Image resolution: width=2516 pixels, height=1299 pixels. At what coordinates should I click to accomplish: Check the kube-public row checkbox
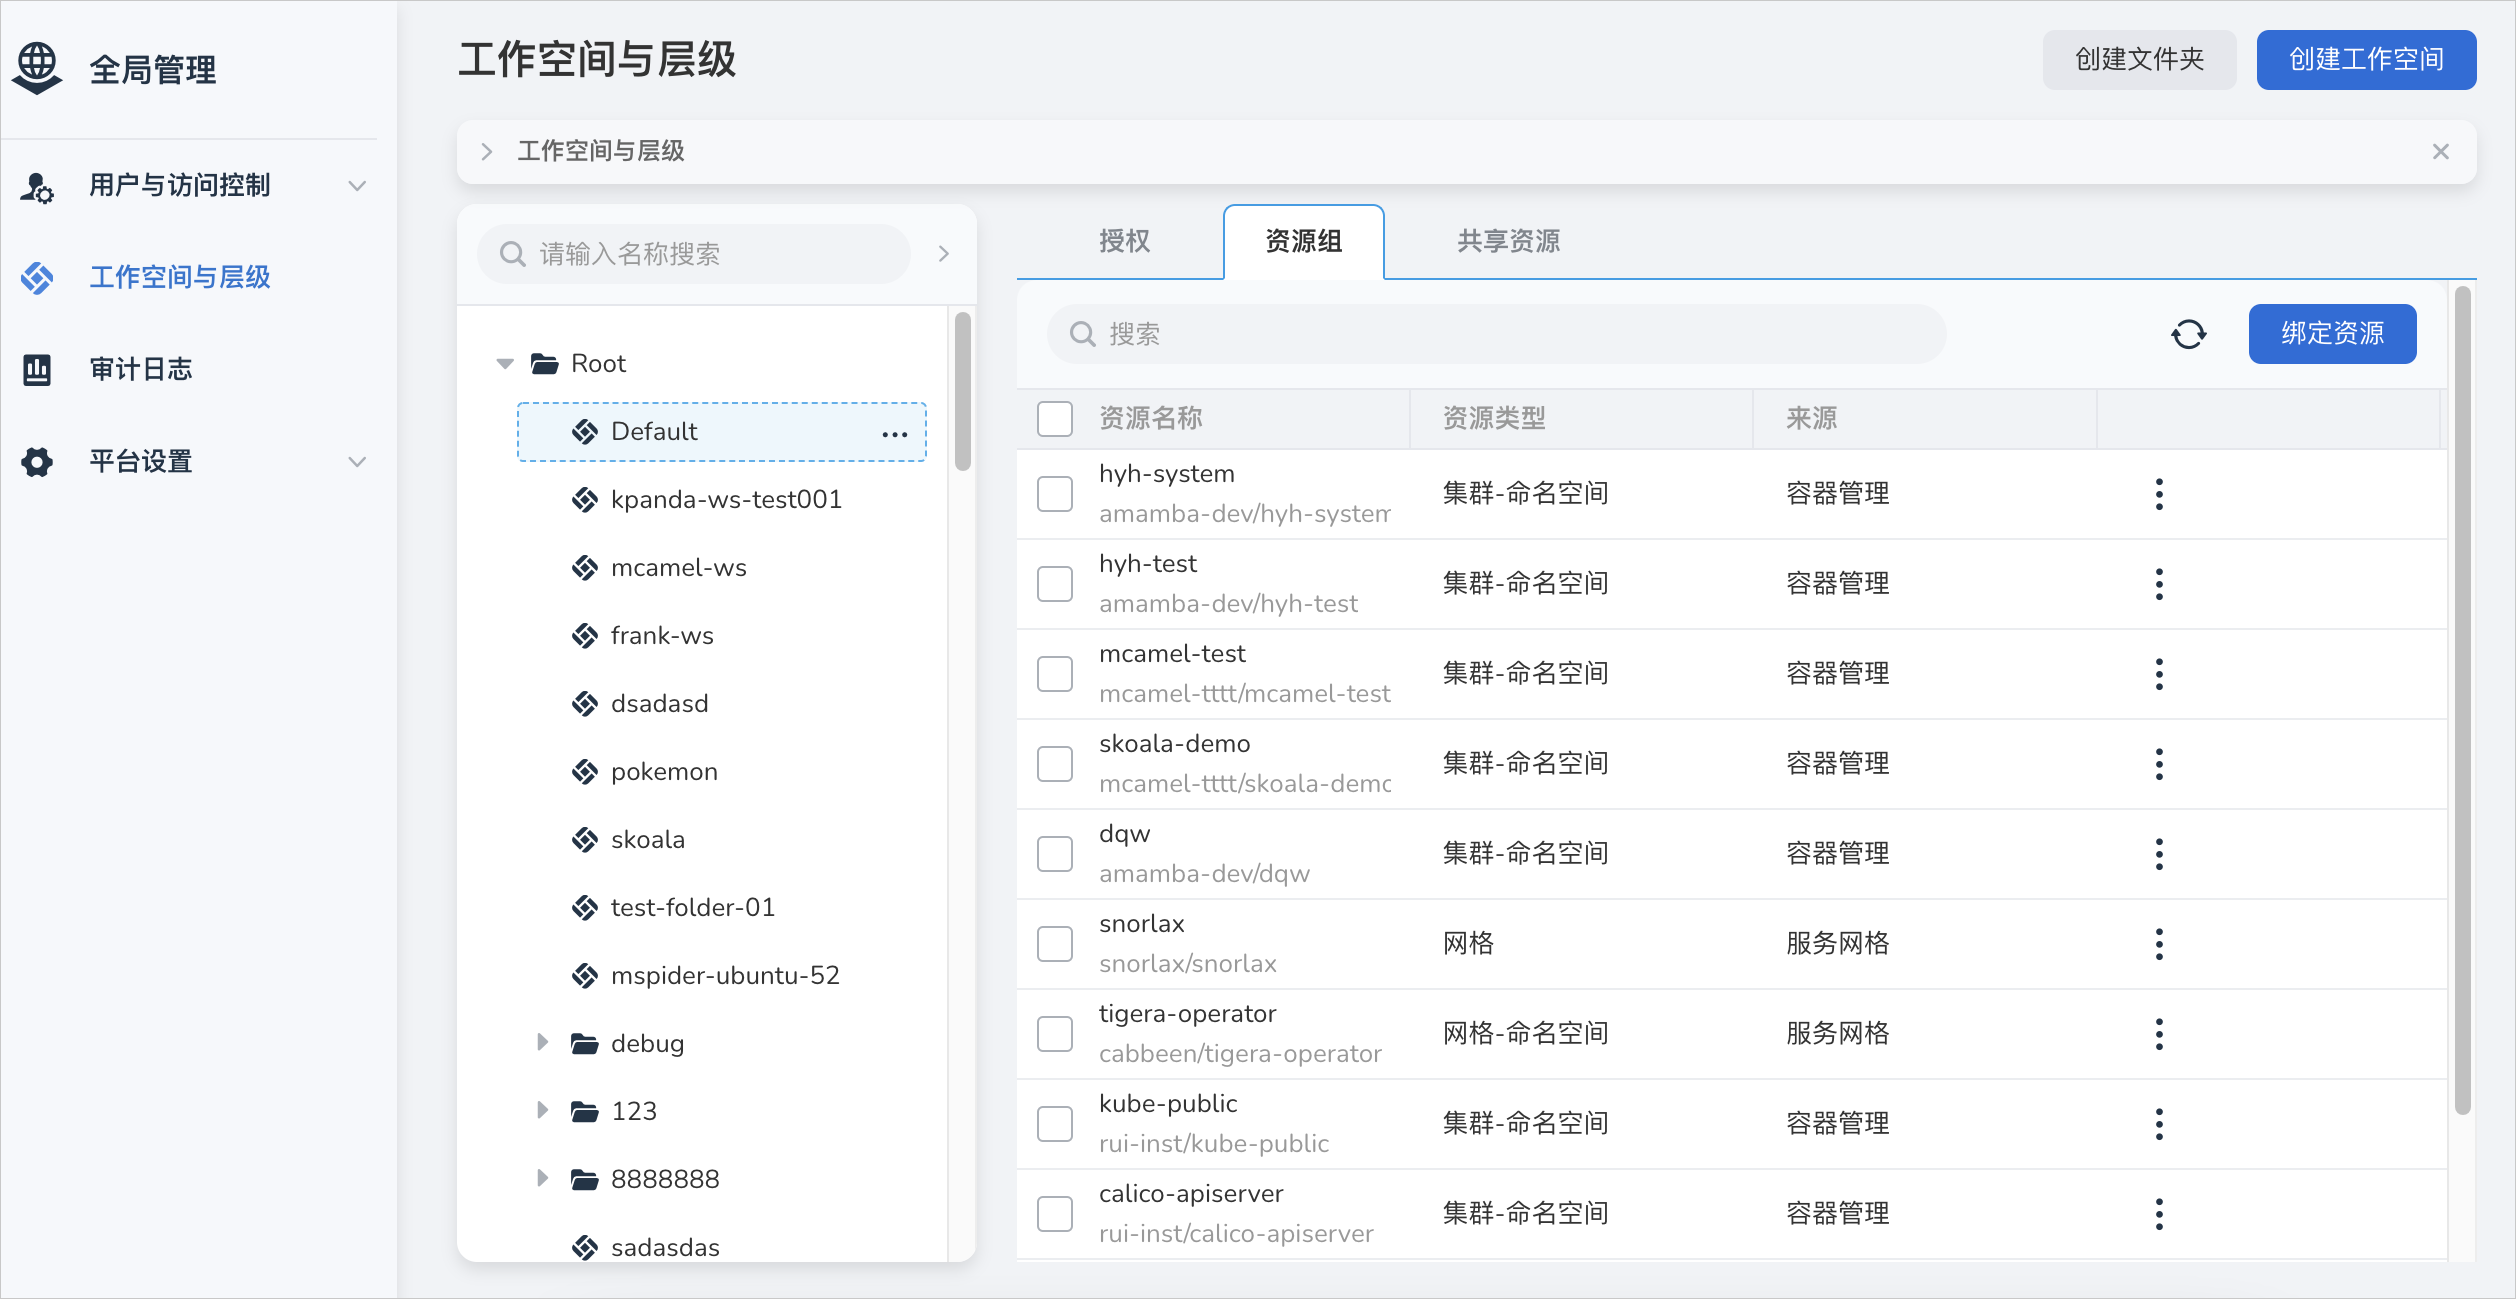pyautogui.click(x=1055, y=1124)
